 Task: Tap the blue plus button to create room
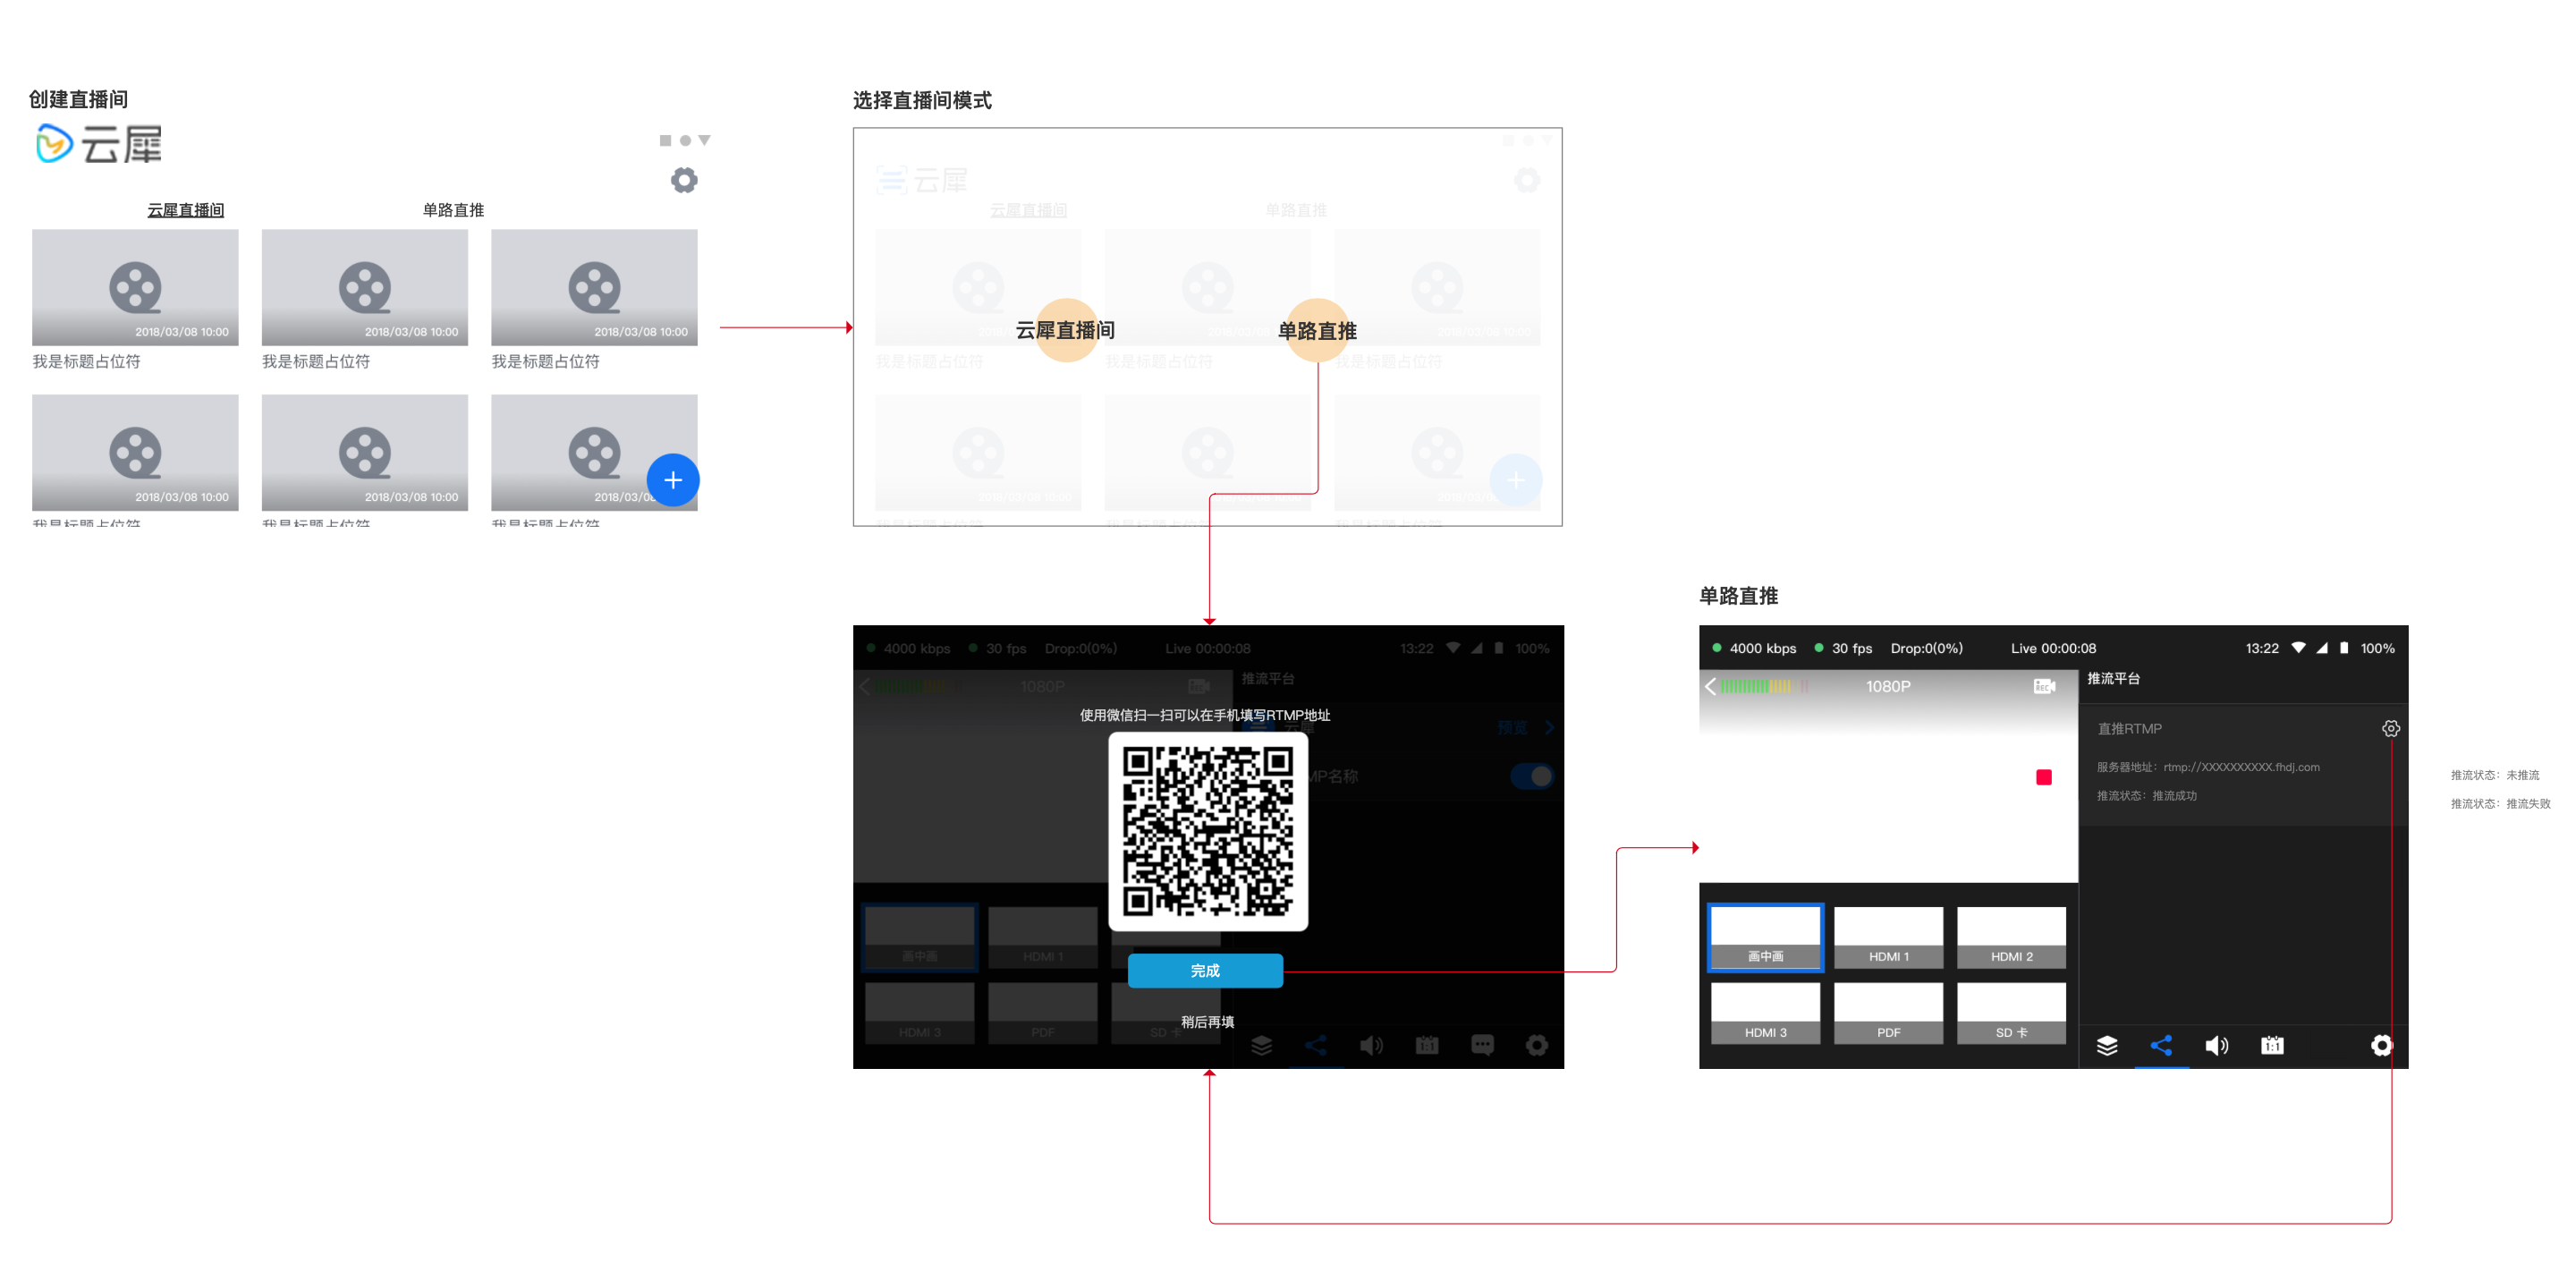pyautogui.click(x=673, y=480)
